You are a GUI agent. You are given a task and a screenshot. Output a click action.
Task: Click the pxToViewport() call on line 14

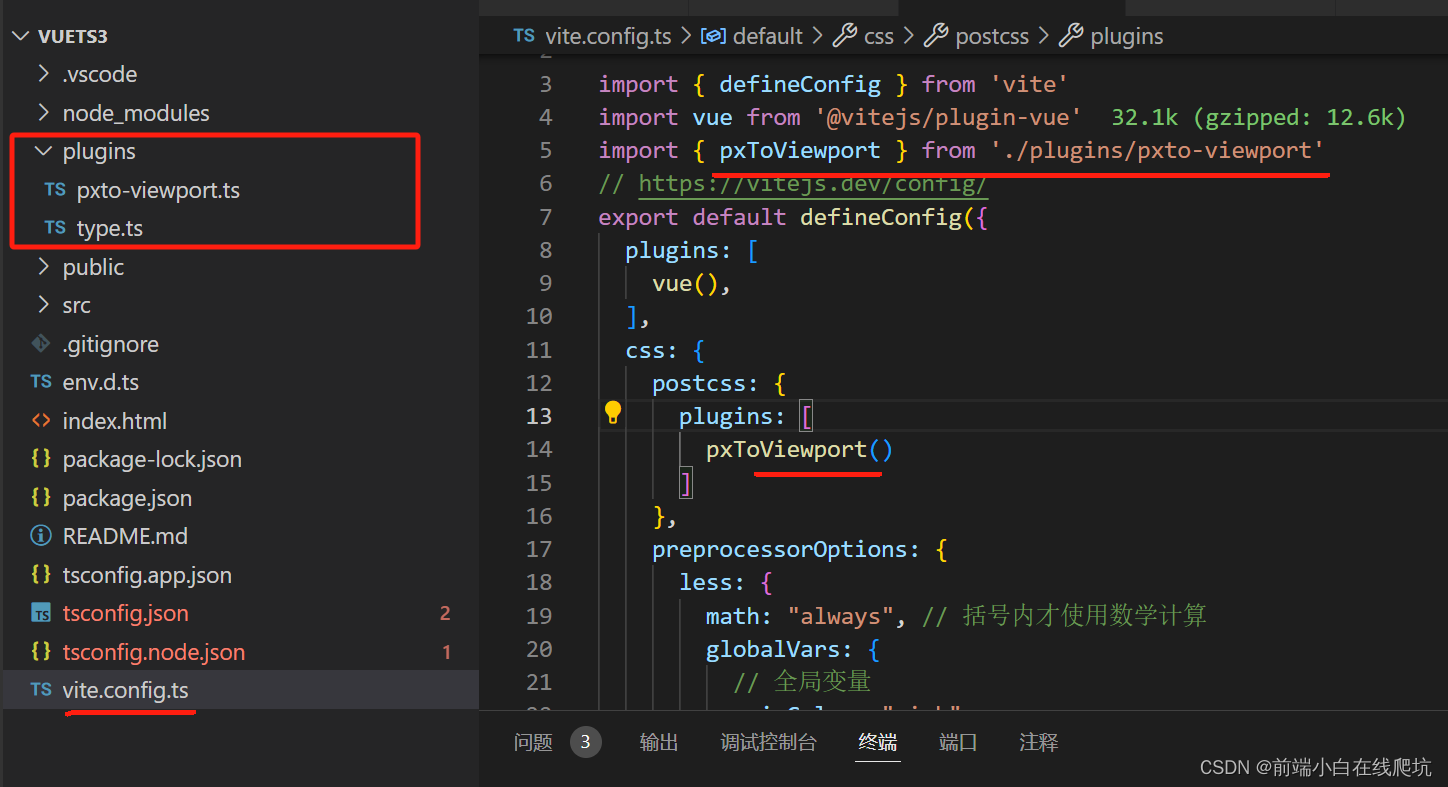coord(799,449)
